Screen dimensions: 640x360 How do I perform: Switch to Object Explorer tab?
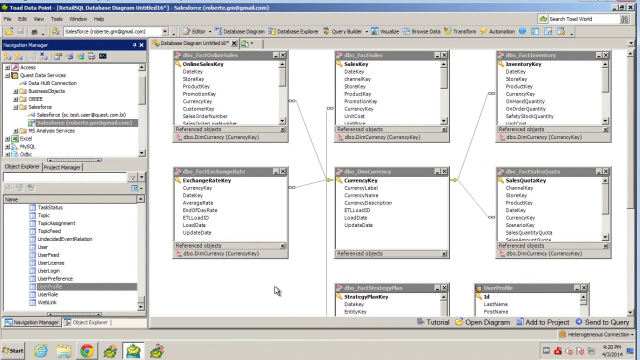pyautogui.click(x=22, y=167)
